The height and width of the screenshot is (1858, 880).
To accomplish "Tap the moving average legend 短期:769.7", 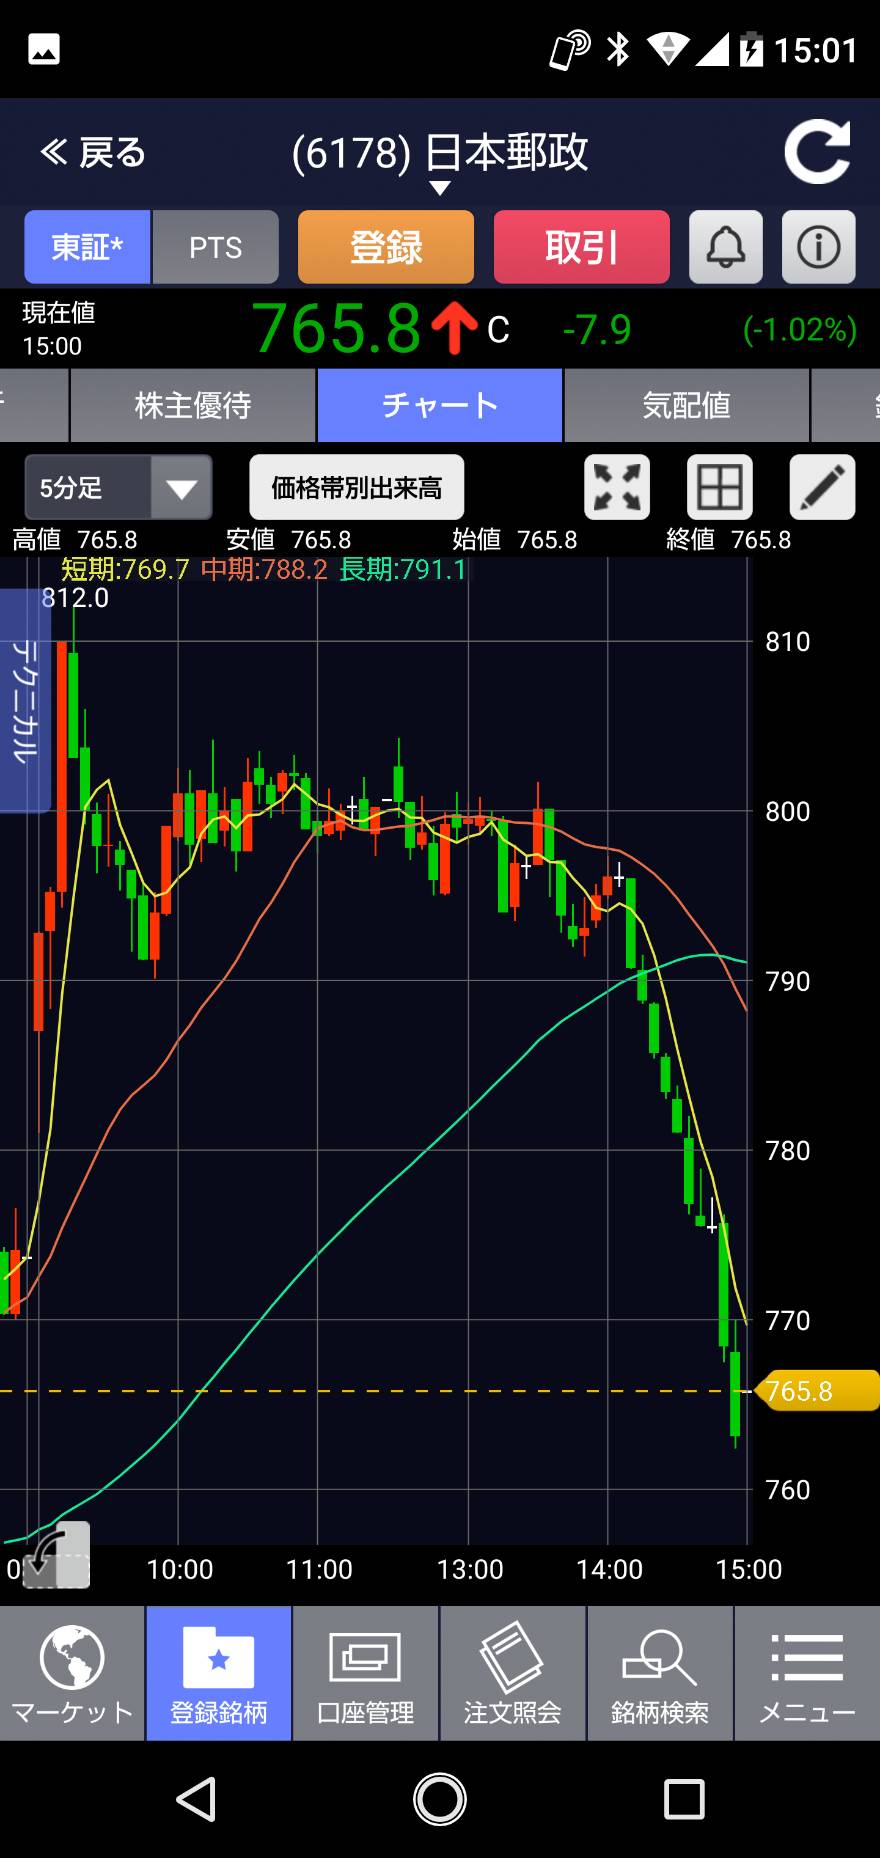I will click(x=126, y=570).
